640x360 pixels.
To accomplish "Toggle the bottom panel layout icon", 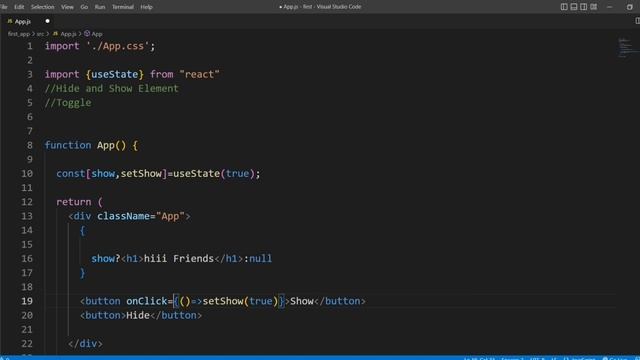I will point(573,7).
